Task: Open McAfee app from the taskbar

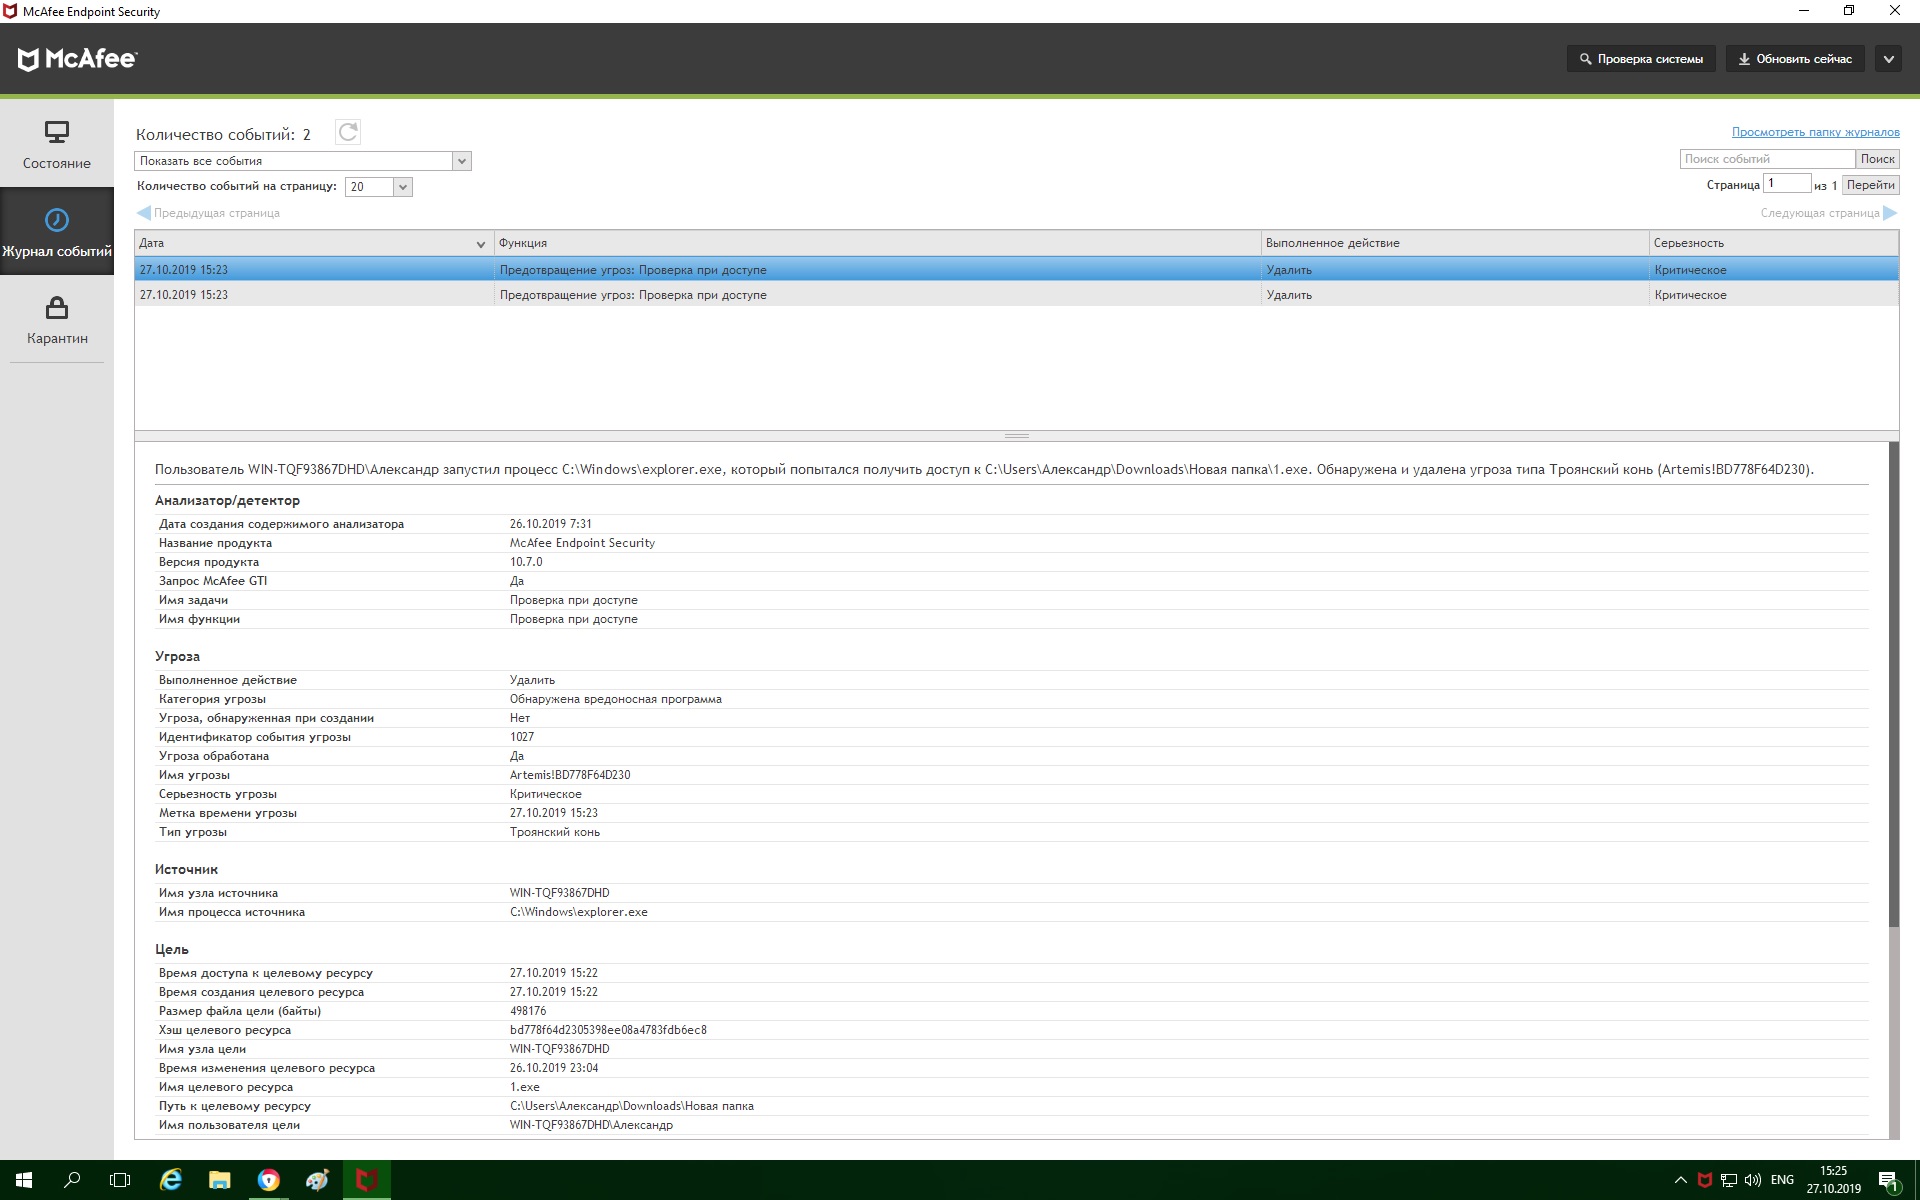Action: click(x=366, y=1180)
